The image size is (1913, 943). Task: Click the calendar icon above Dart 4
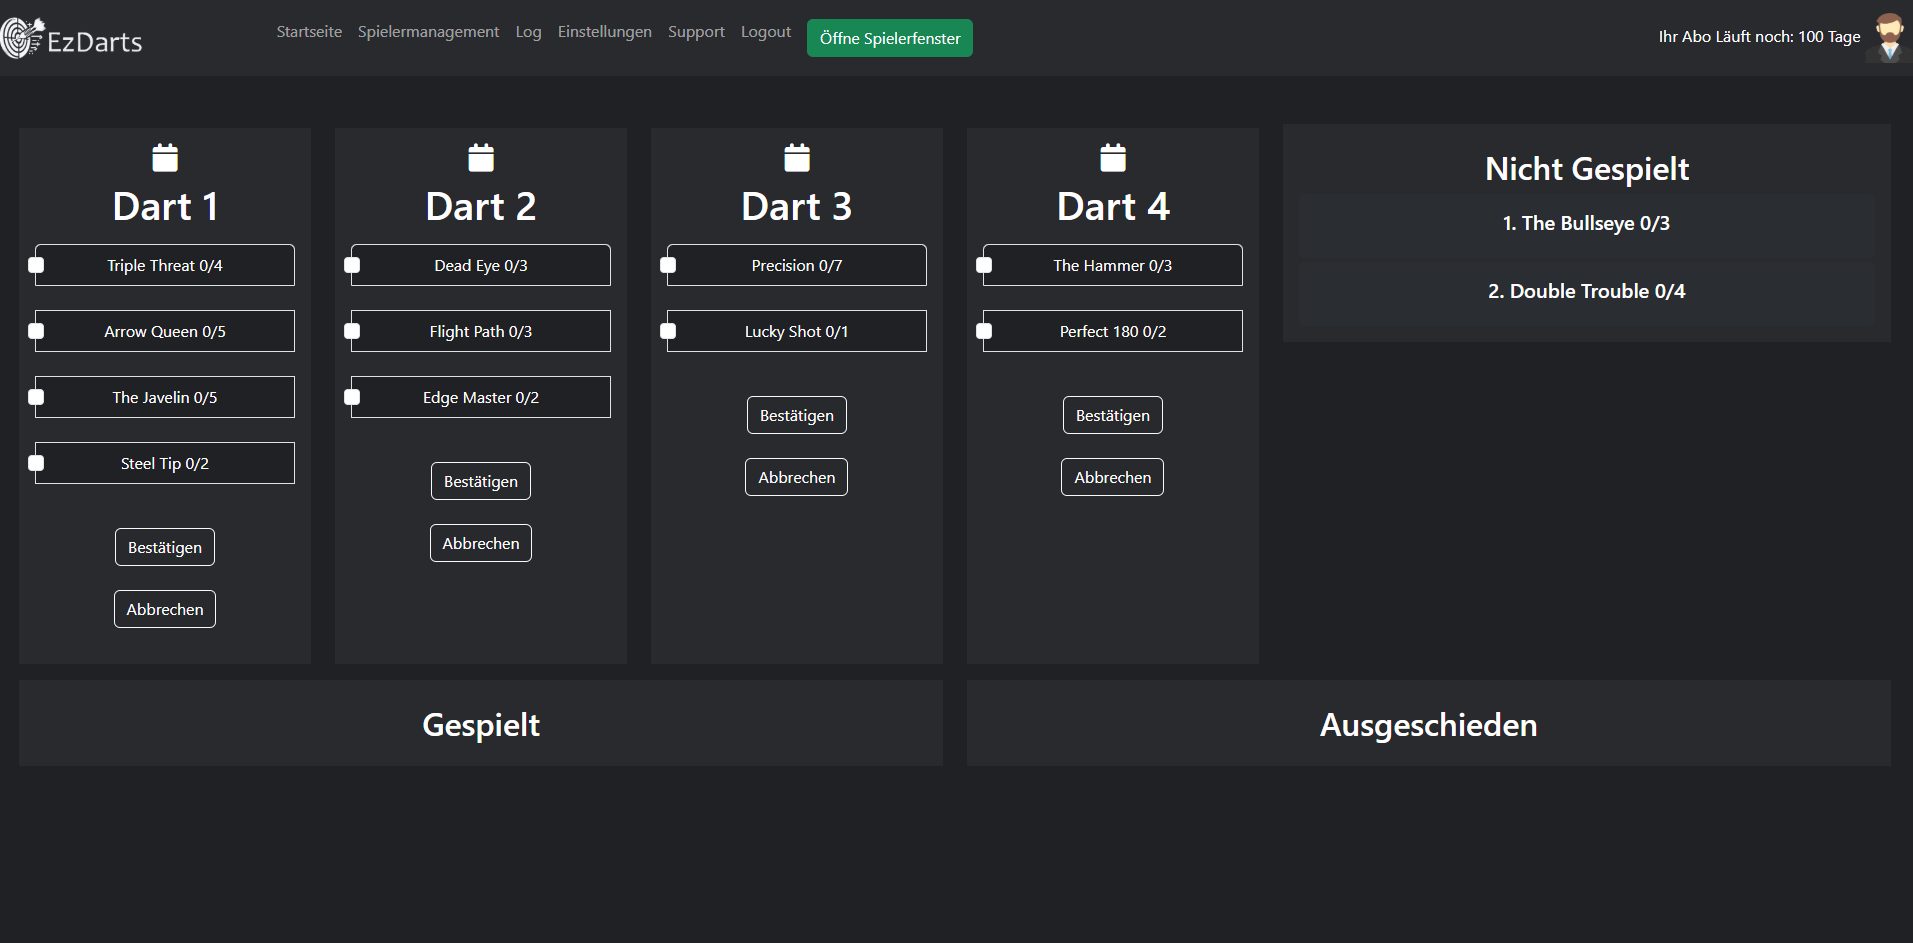[1113, 158]
